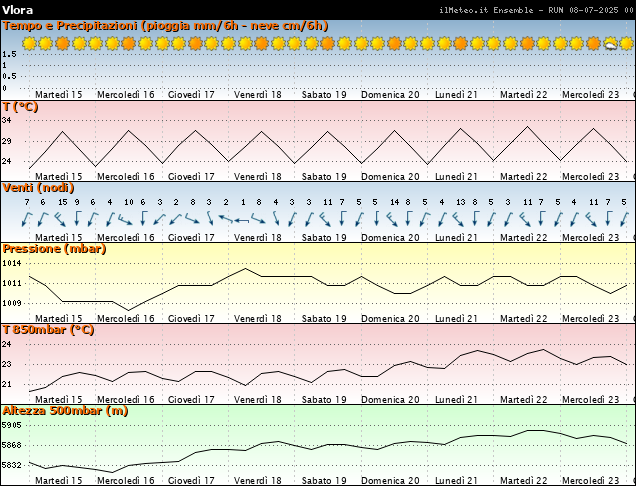Click wind speed value 15
The width and height of the screenshot is (636, 486).
click(62, 202)
